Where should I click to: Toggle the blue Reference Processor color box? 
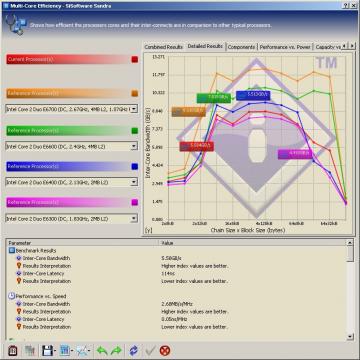[x=135, y=167]
